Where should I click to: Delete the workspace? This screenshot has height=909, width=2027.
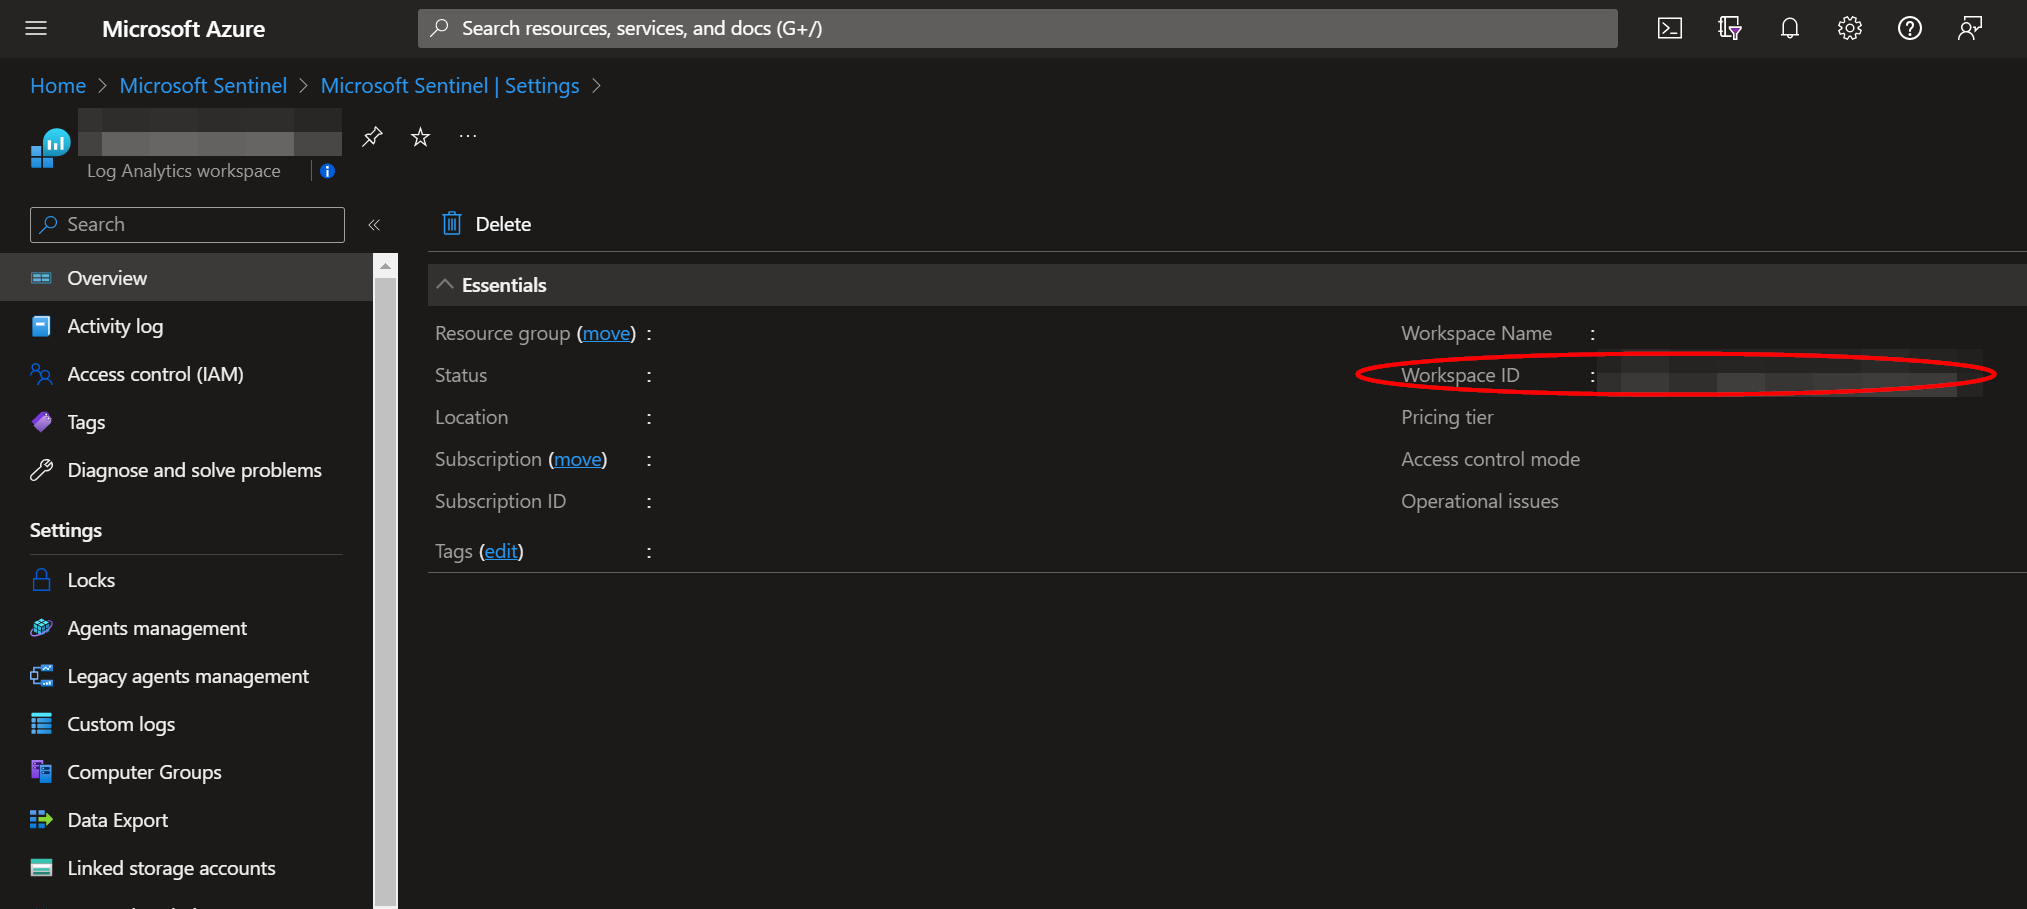(x=487, y=224)
